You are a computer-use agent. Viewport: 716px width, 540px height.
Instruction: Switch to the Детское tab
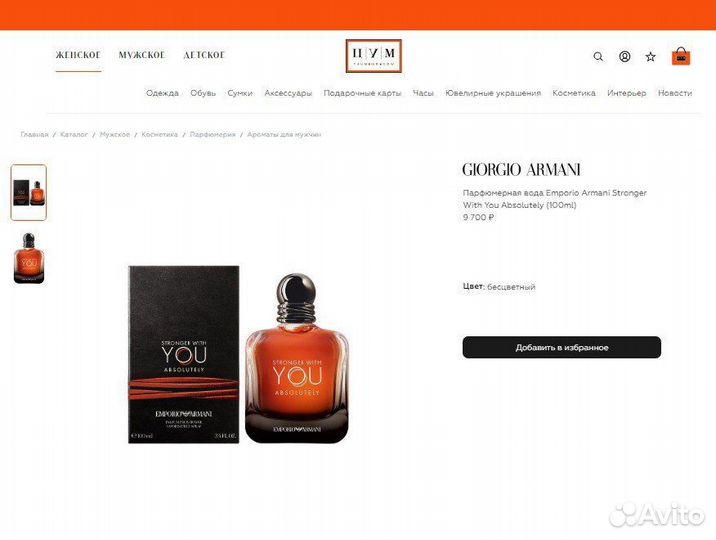[x=204, y=55]
